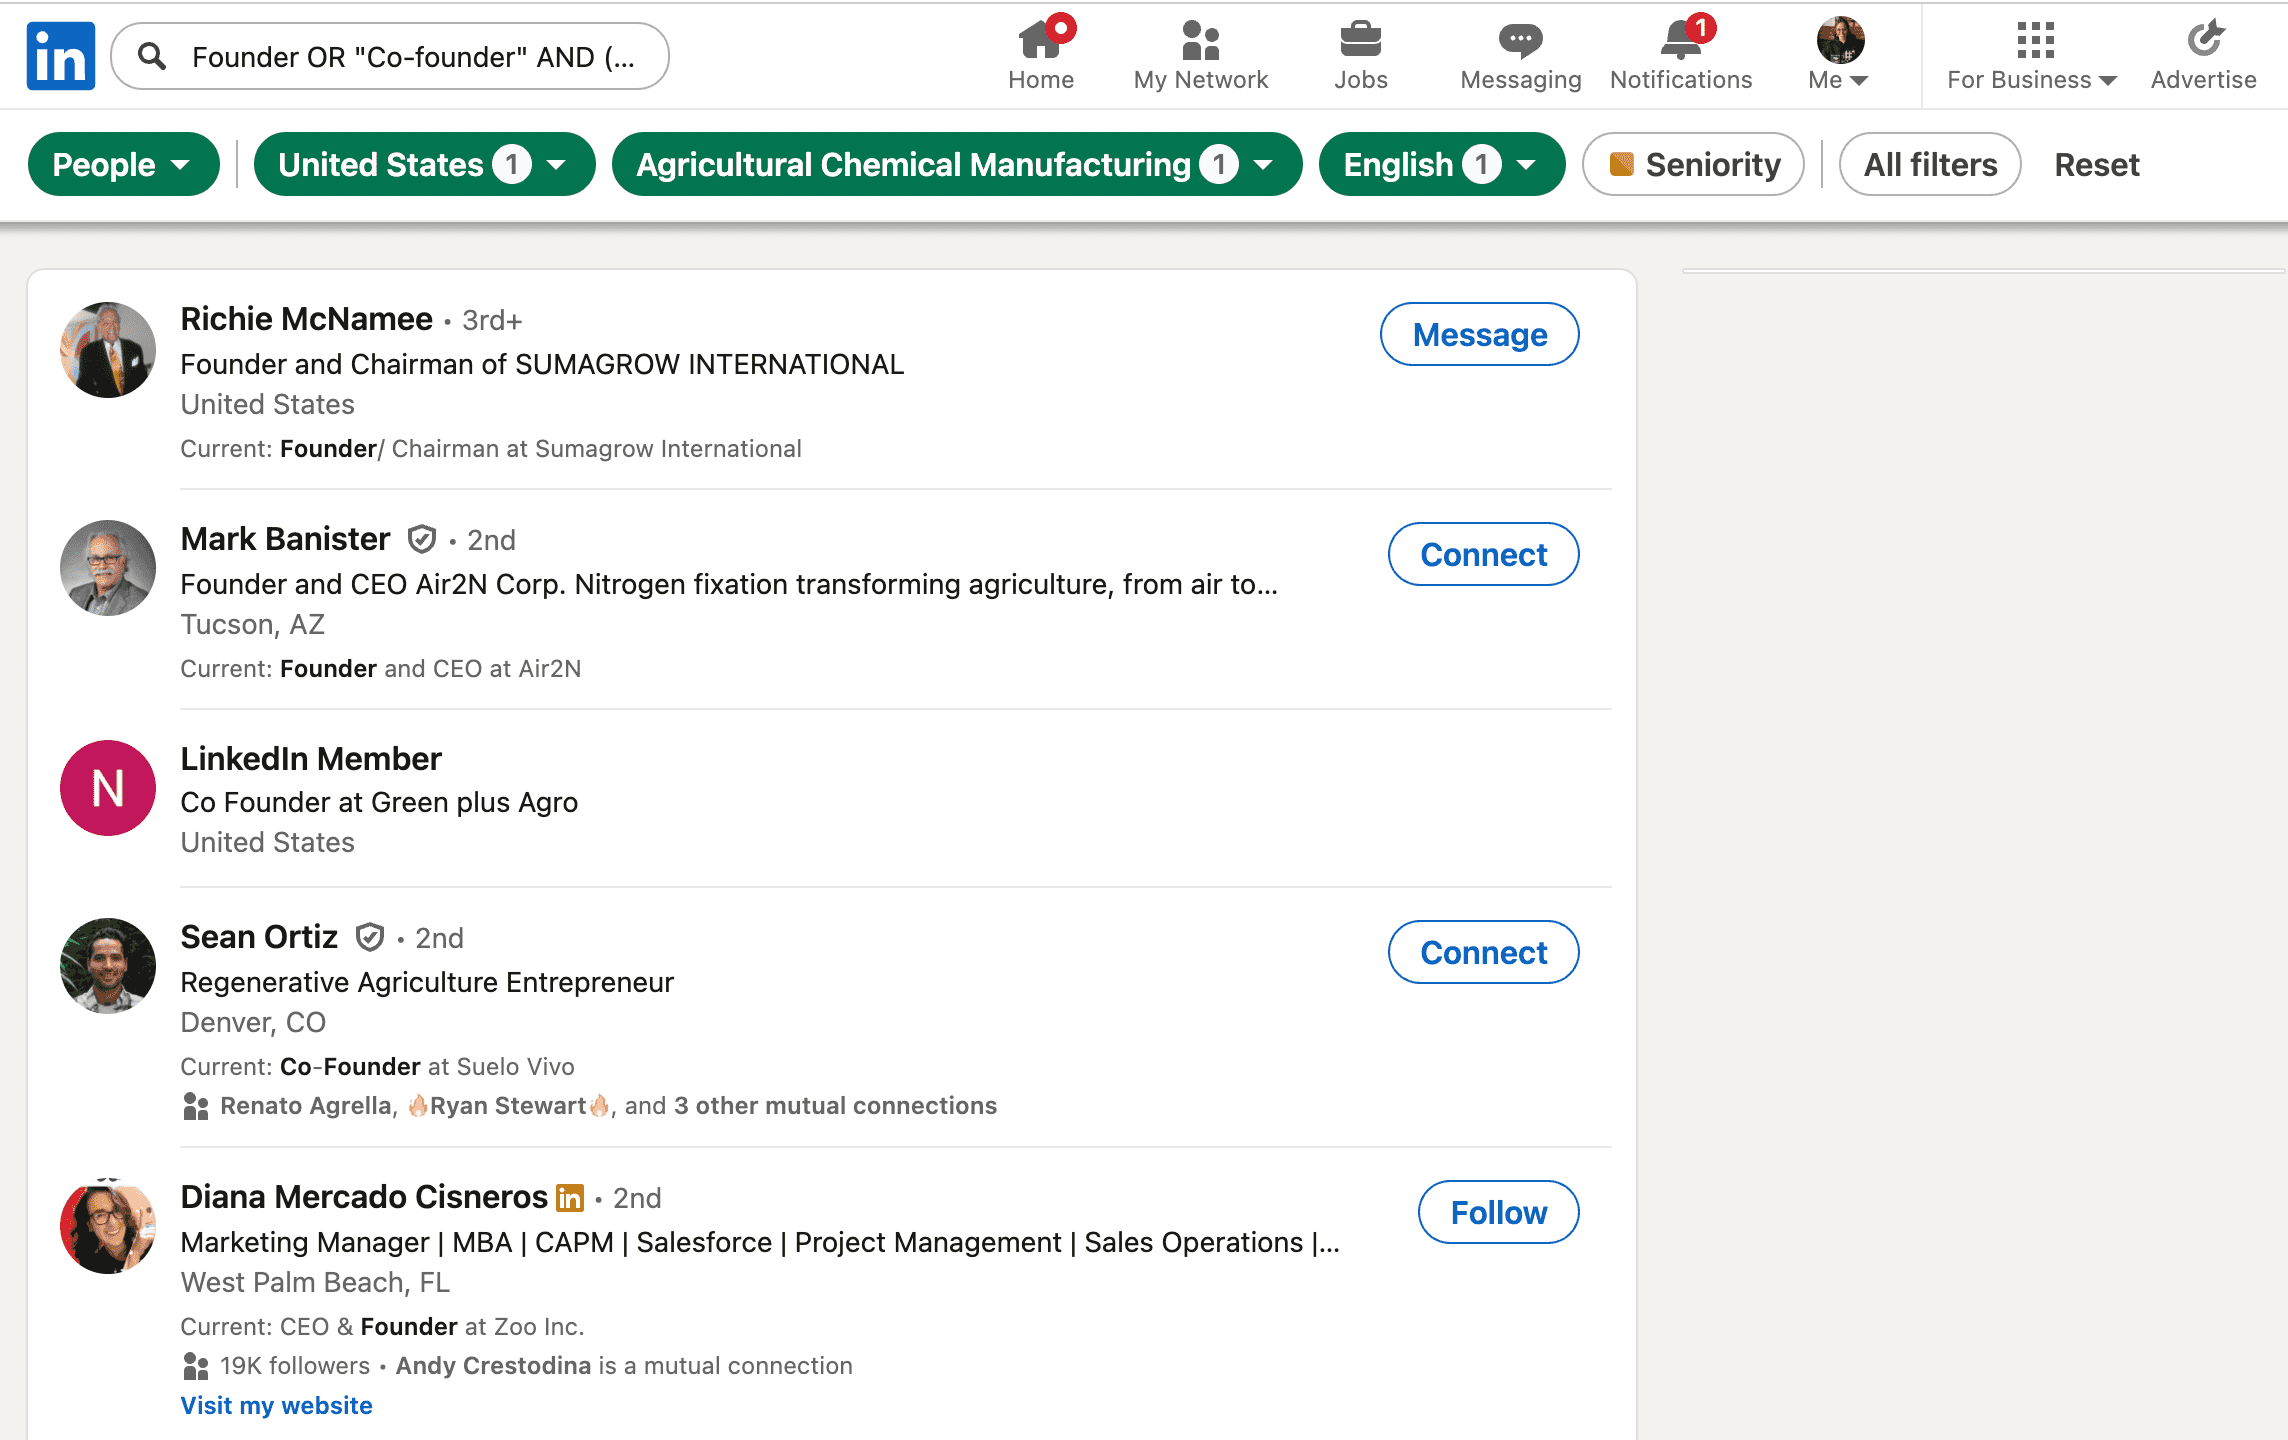Click the LinkedIn logo
Image resolution: width=2288 pixels, height=1440 pixels.
pos(60,55)
